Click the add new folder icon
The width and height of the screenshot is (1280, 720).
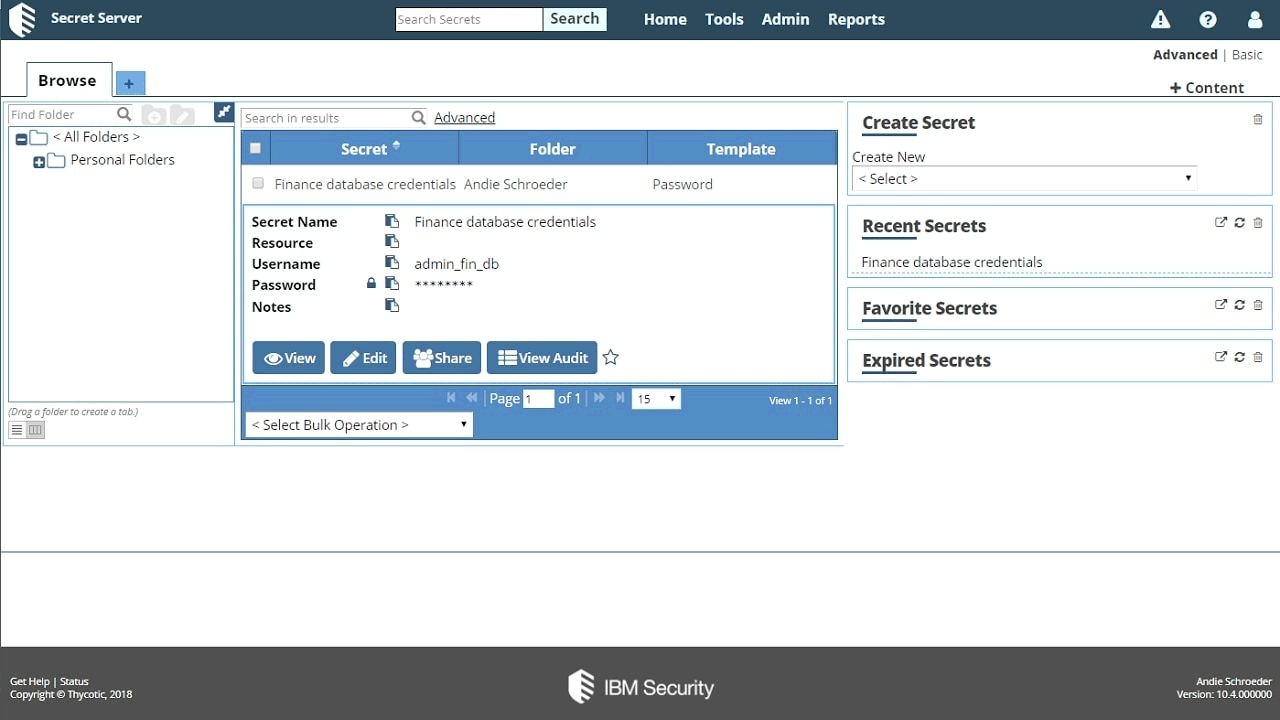[154, 115]
